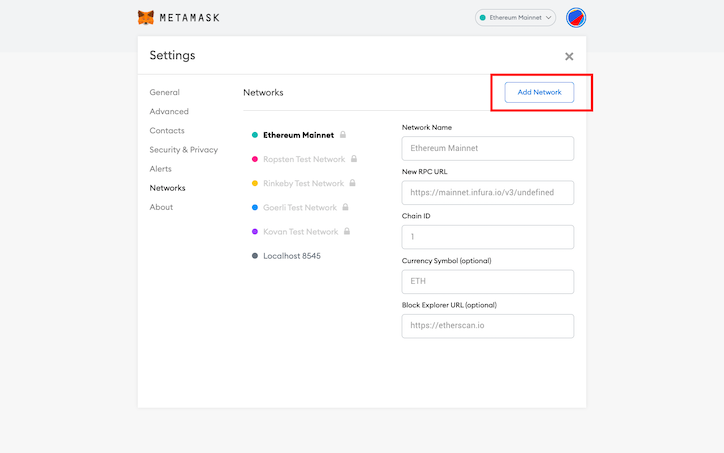Open Security & Privacy settings
This screenshot has width=724, height=453.
(183, 150)
